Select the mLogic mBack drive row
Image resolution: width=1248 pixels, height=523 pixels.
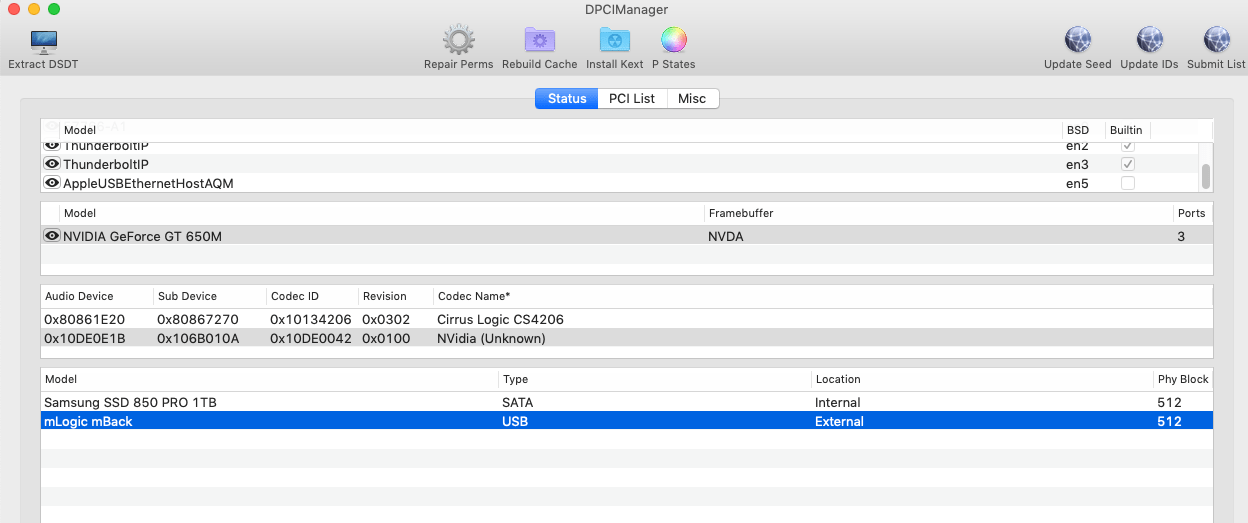pyautogui.click(x=627, y=421)
